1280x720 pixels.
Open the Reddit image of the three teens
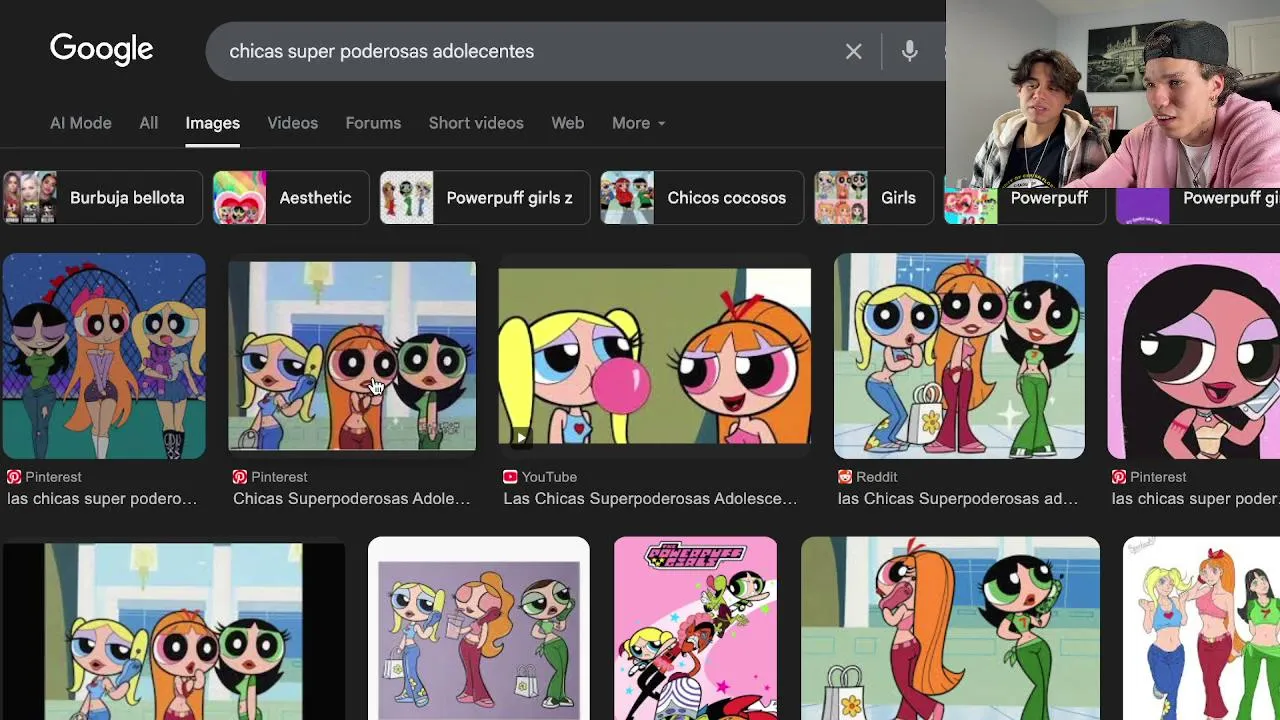[959, 356]
